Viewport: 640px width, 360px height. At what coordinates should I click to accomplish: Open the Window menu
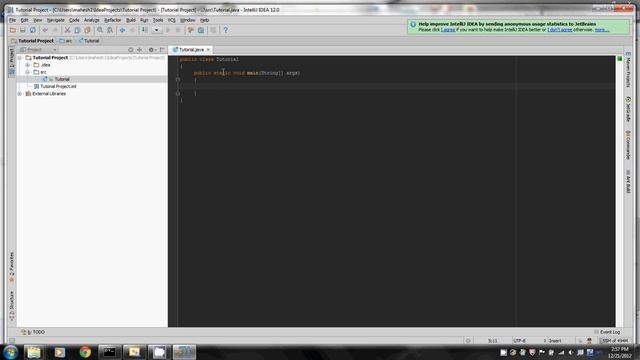188,20
